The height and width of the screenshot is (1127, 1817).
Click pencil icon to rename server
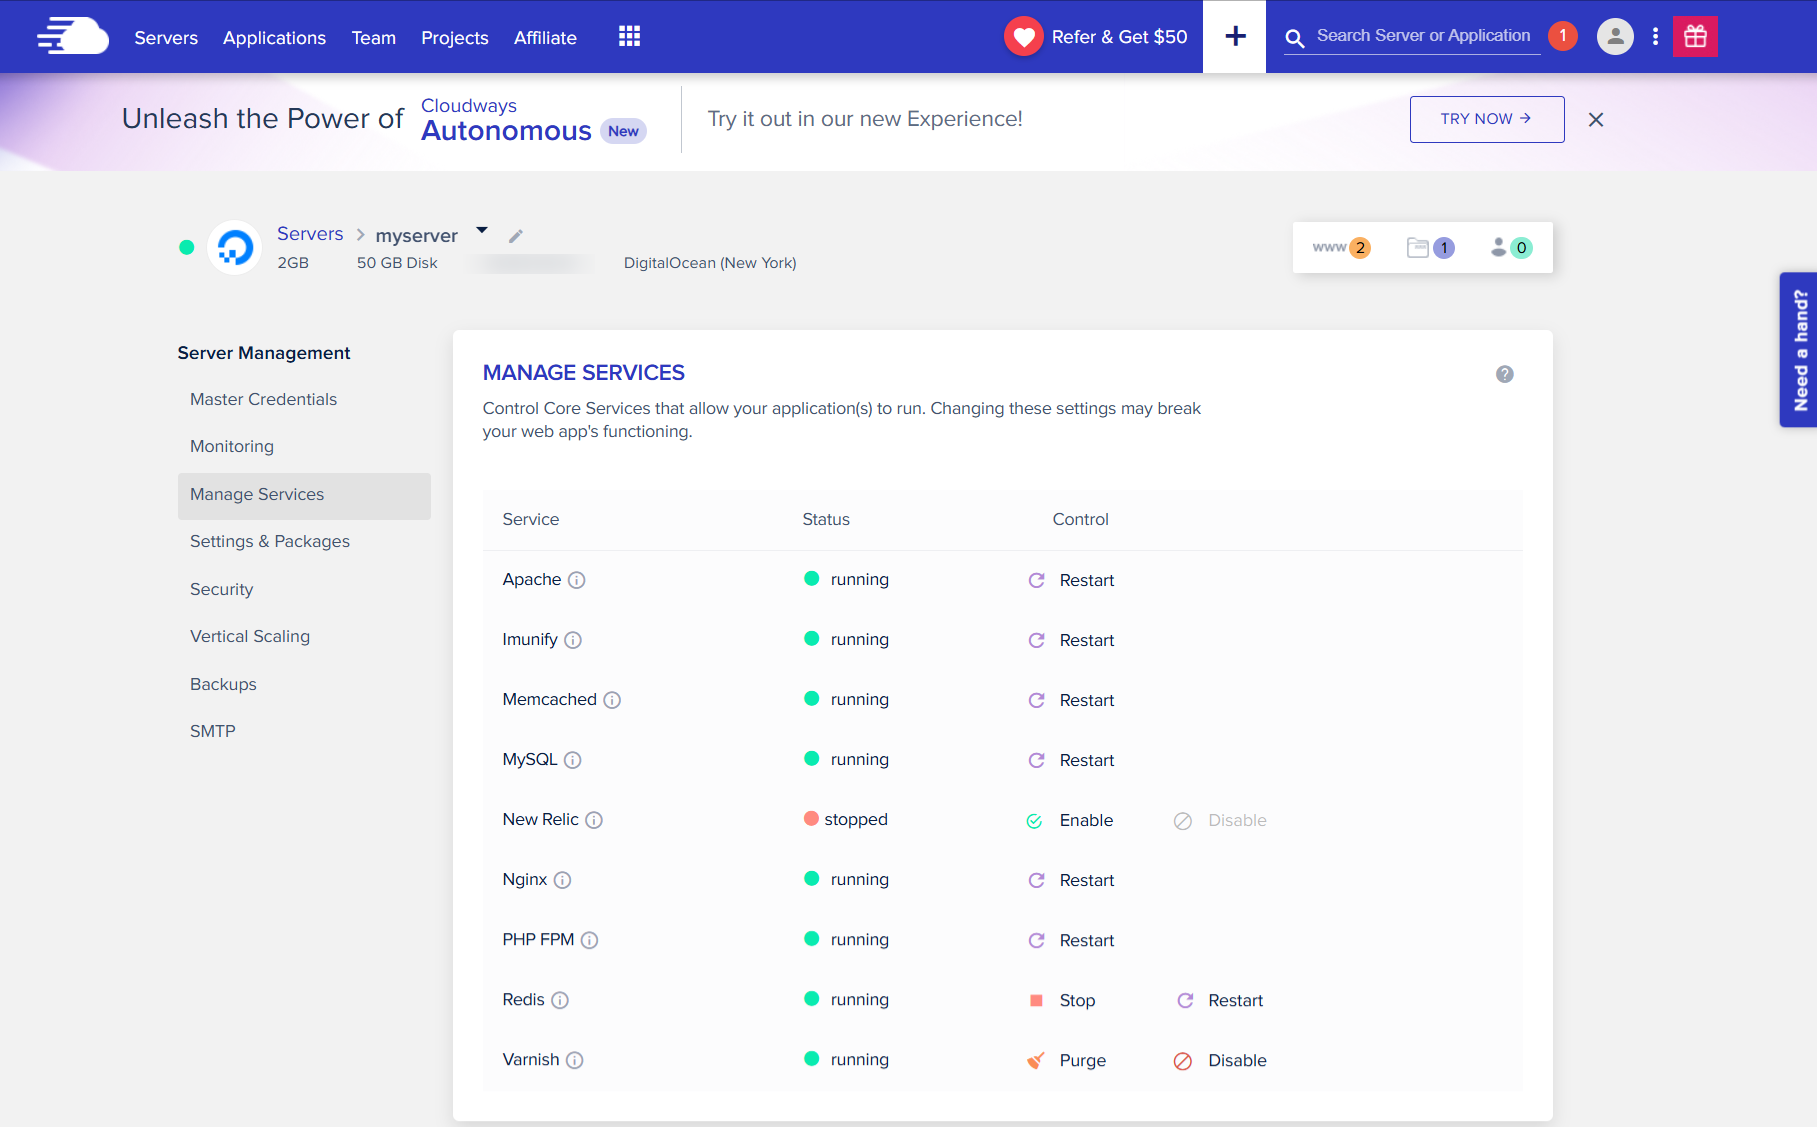click(x=516, y=236)
